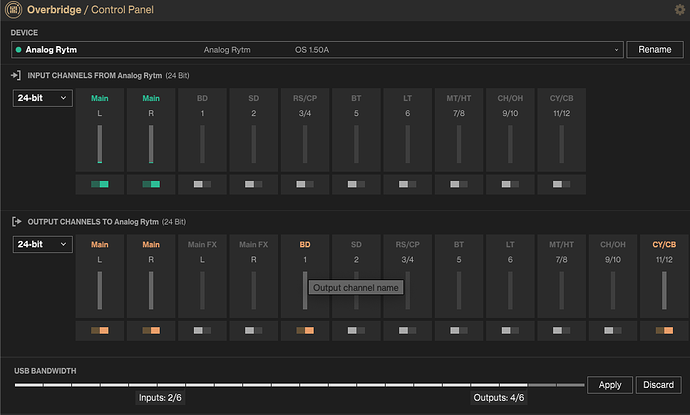Screen dimensions: 690x415
Task: Enable output CH/OH 9/10 channel switch
Action: pos(613,331)
